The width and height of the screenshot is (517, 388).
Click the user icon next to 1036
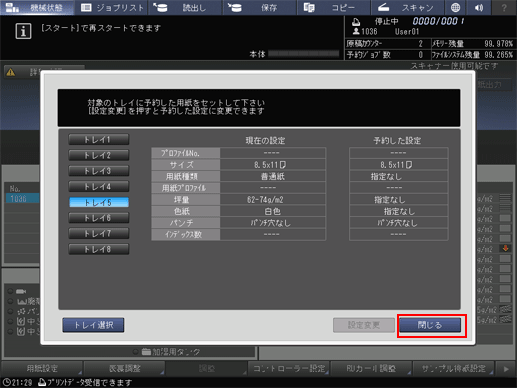356,31
